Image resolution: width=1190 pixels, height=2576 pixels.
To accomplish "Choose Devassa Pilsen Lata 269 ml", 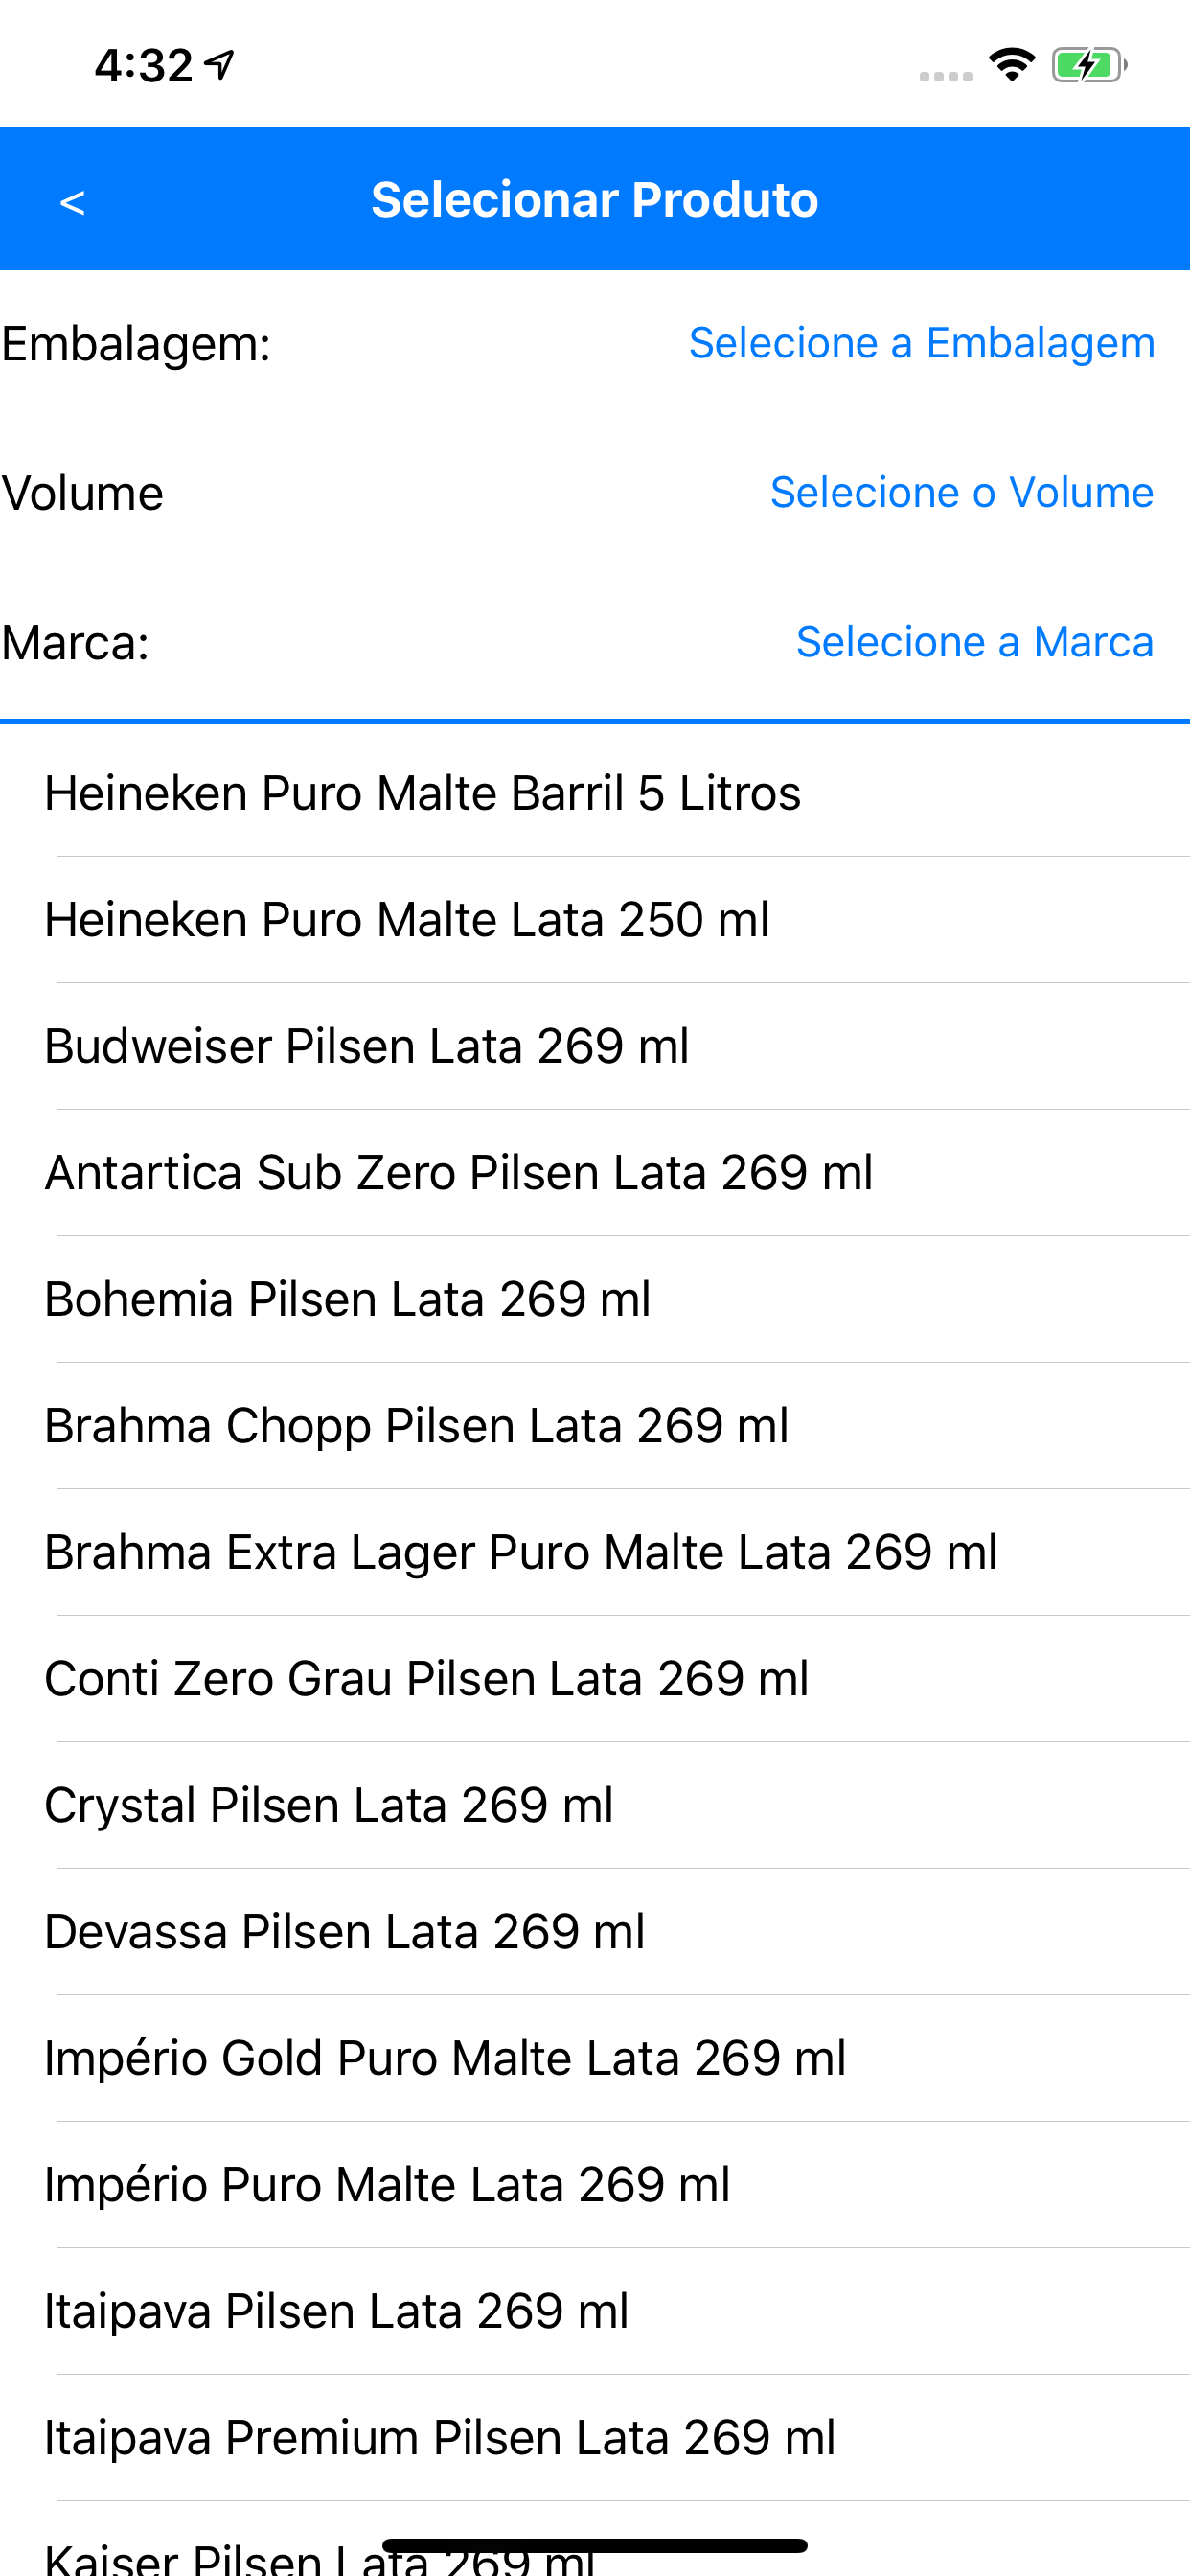I will click(x=595, y=1932).
